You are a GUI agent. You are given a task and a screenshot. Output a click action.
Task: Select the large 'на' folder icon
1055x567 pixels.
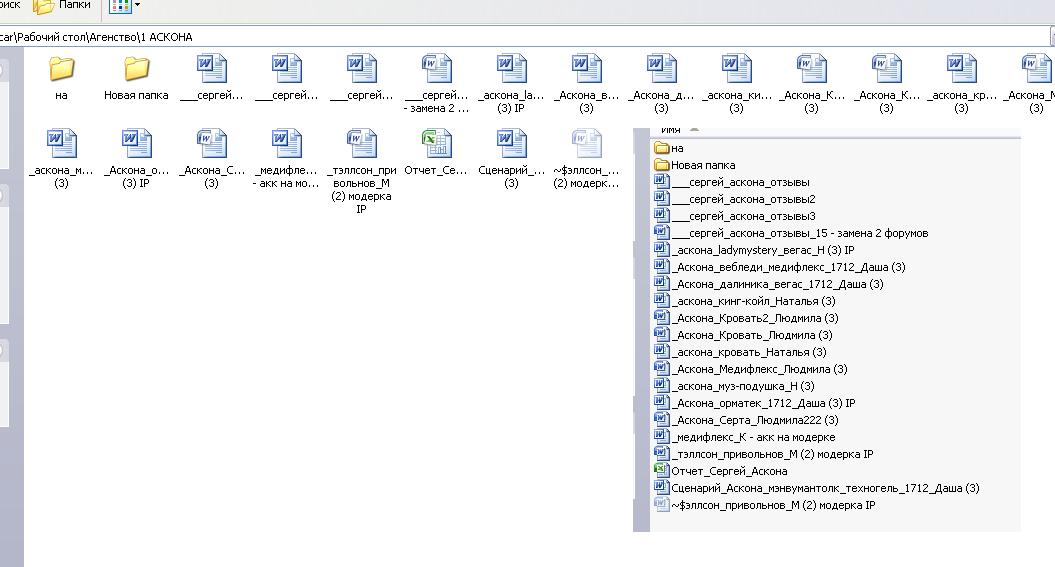62,68
